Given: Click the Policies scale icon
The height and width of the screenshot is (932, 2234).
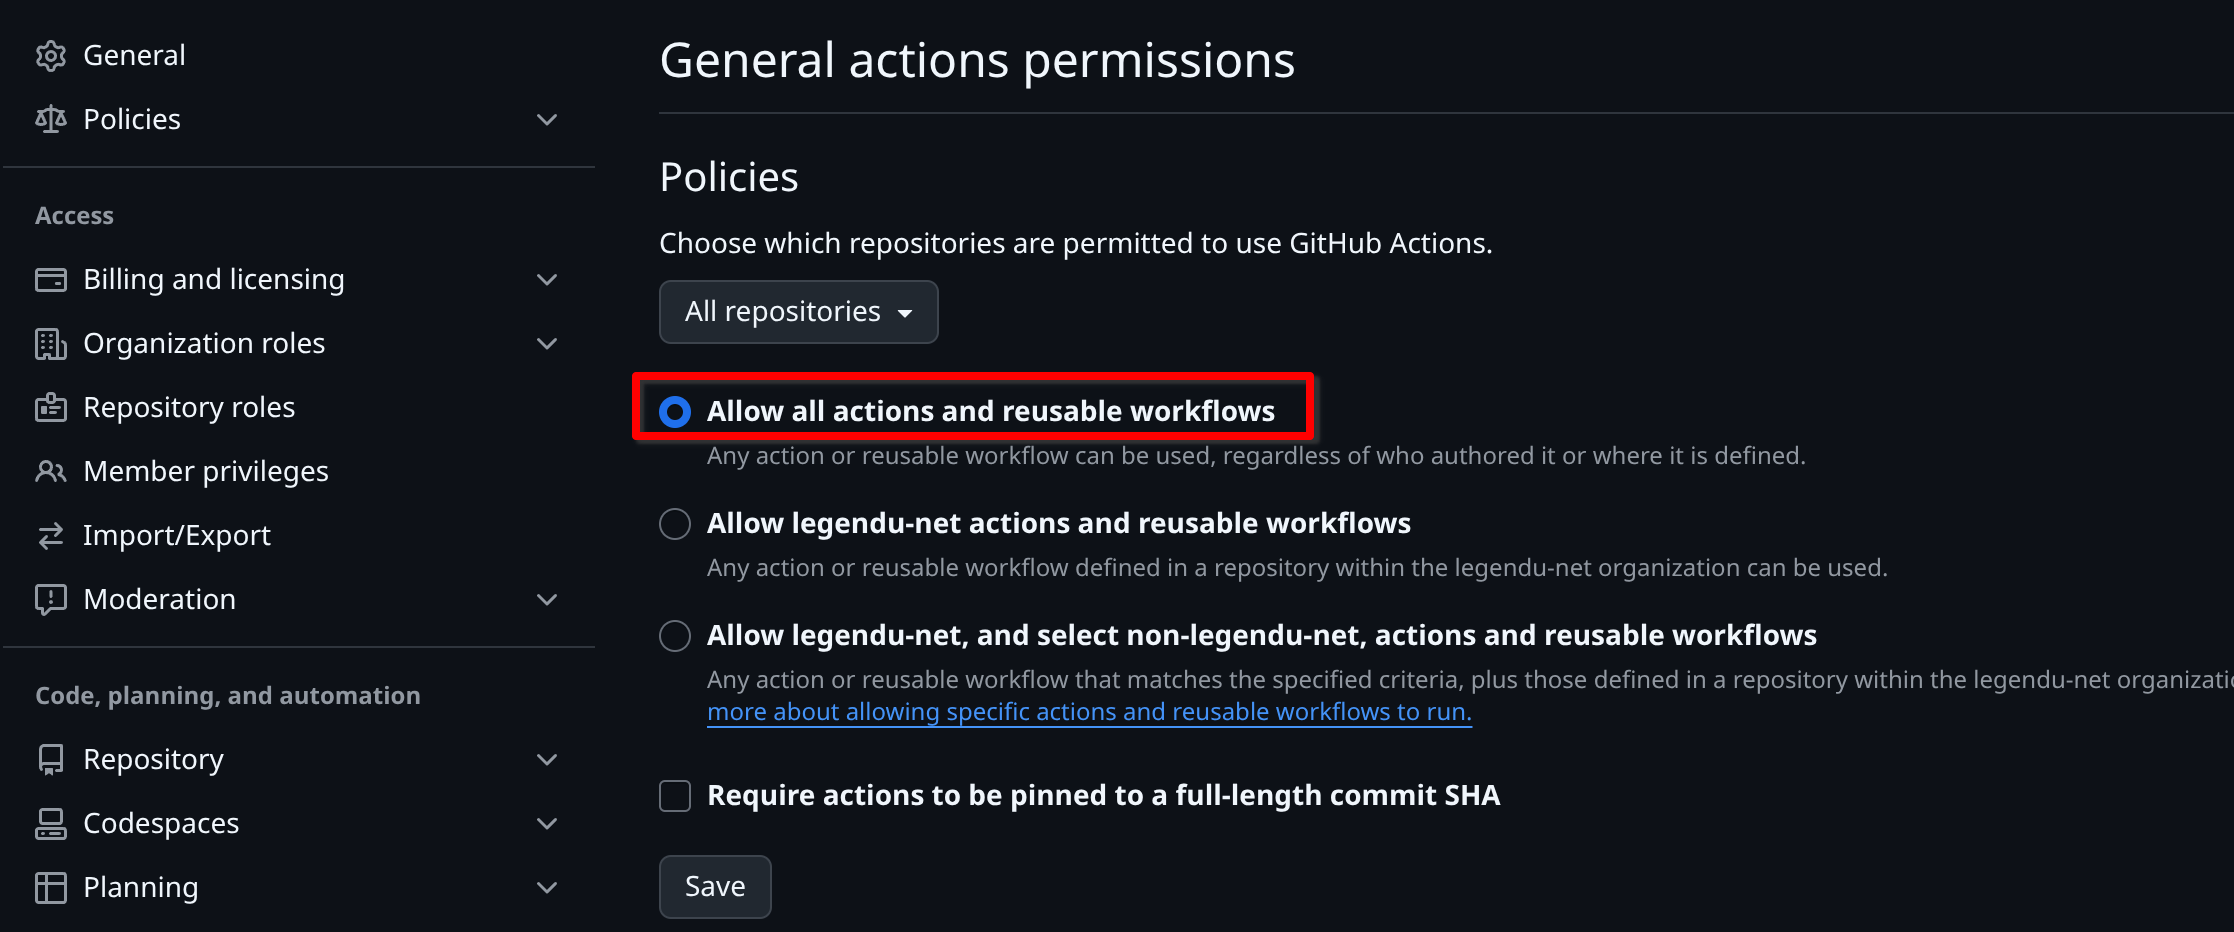Looking at the screenshot, I should [x=51, y=120].
